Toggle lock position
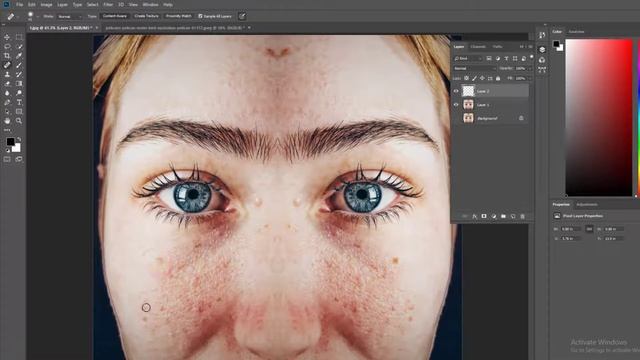640x360 pixels. click(482, 78)
